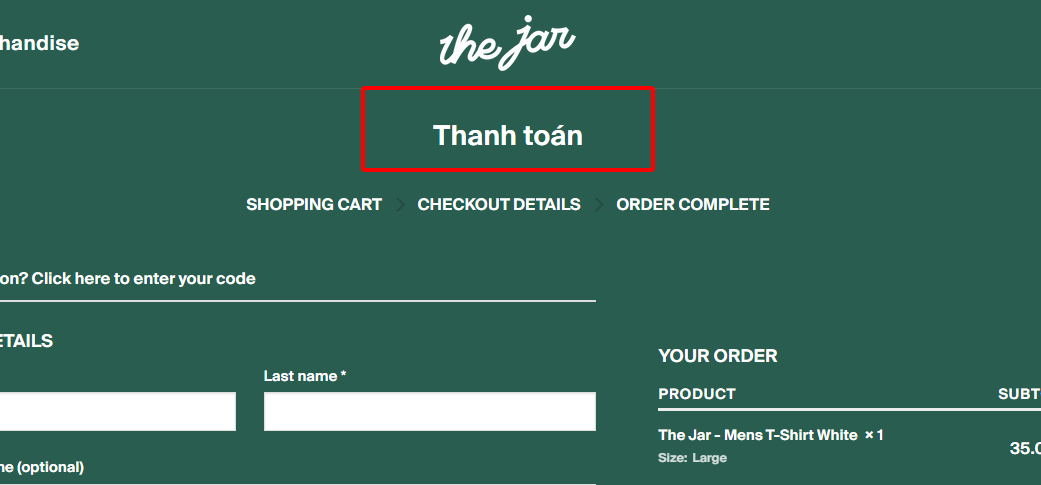Focus the Last name input field
Viewport: 1041px width, 485px height.
coord(430,411)
